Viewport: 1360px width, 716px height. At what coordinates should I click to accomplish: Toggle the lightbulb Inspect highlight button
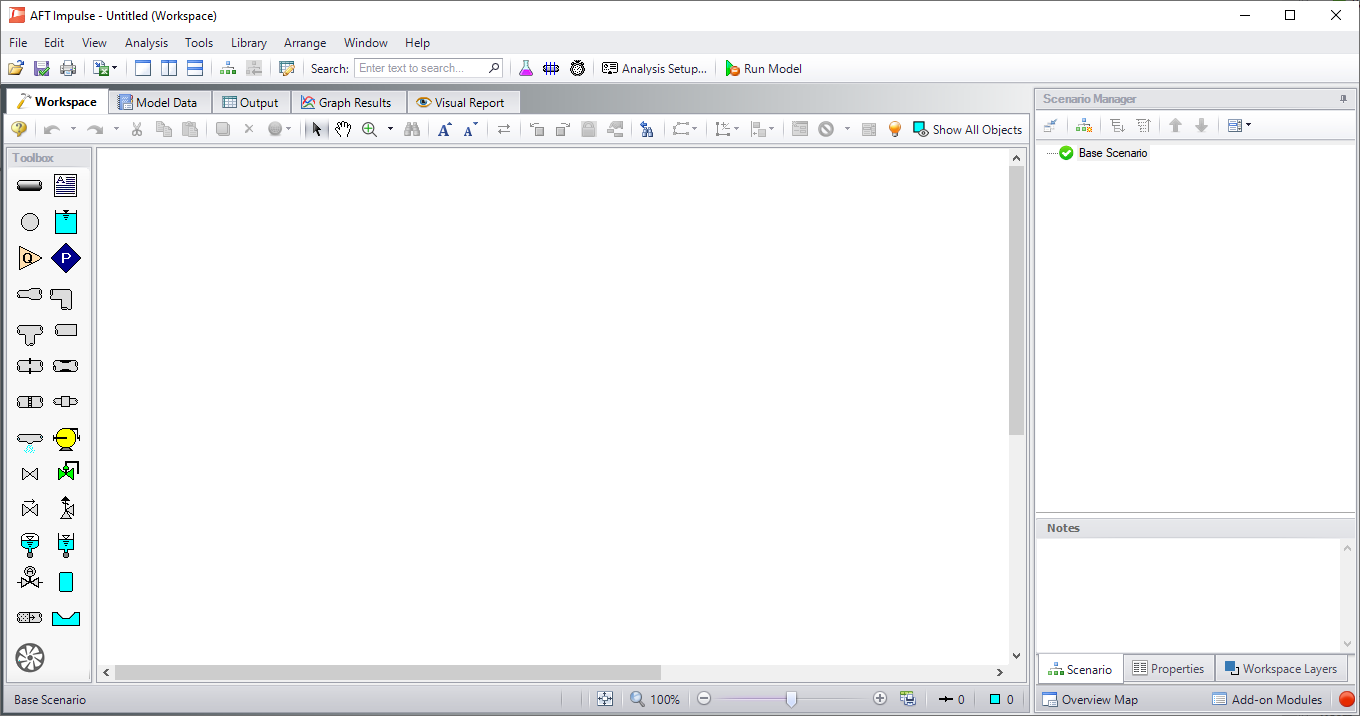pos(895,129)
